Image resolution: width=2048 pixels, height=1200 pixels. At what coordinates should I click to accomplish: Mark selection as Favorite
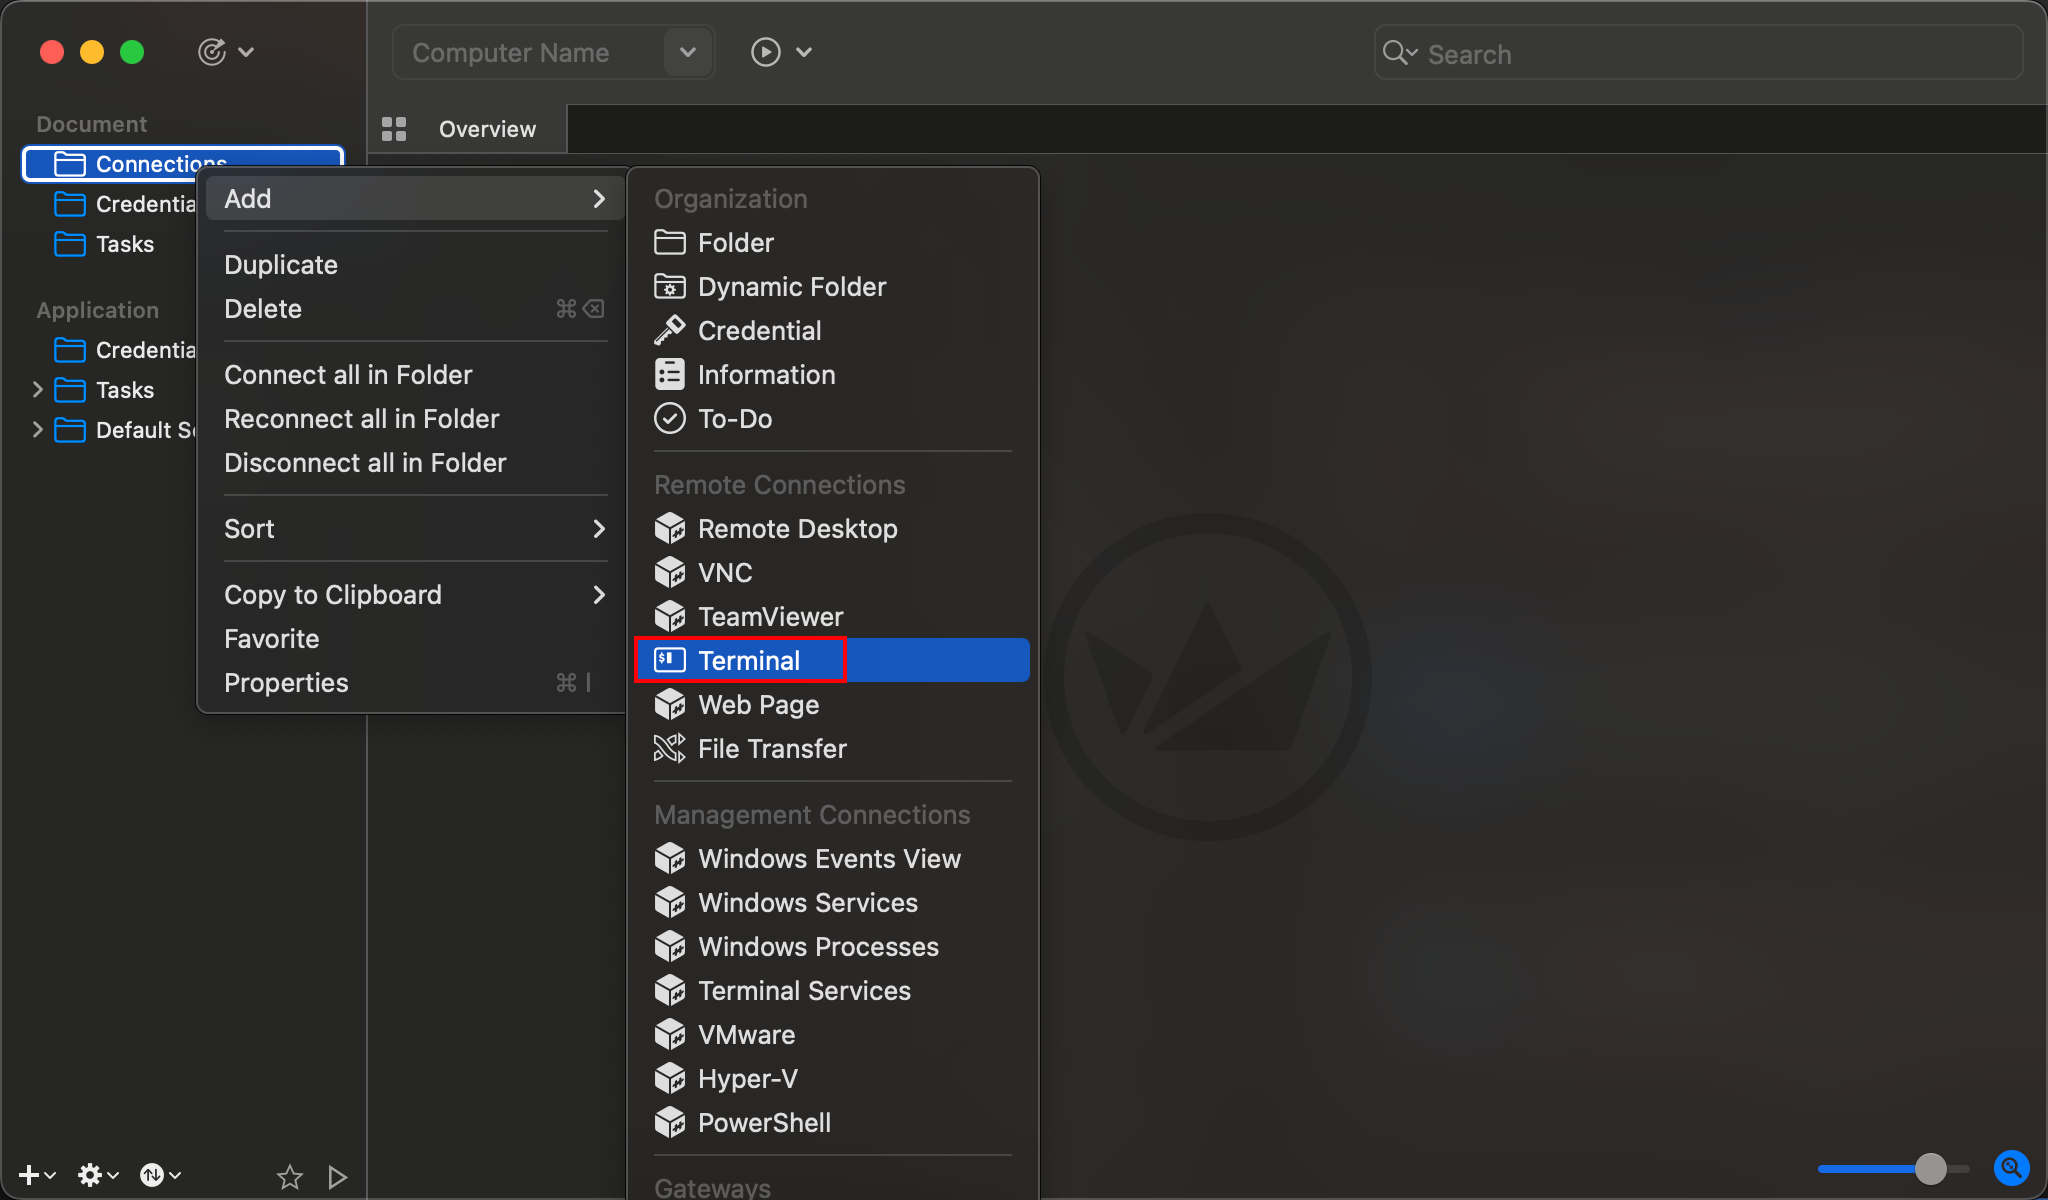pyautogui.click(x=272, y=638)
